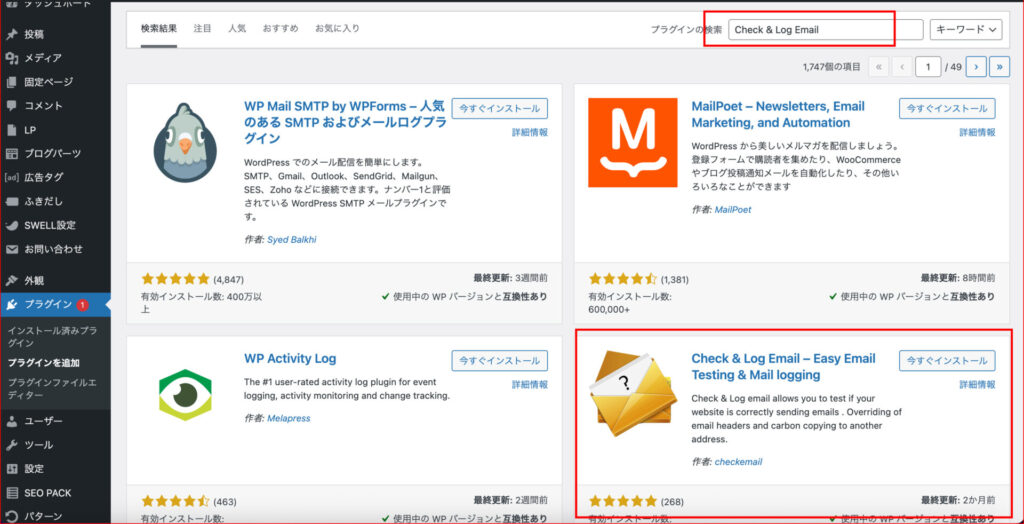Switch to the お気に入り tab
This screenshot has width=1024, height=524.
click(337, 29)
